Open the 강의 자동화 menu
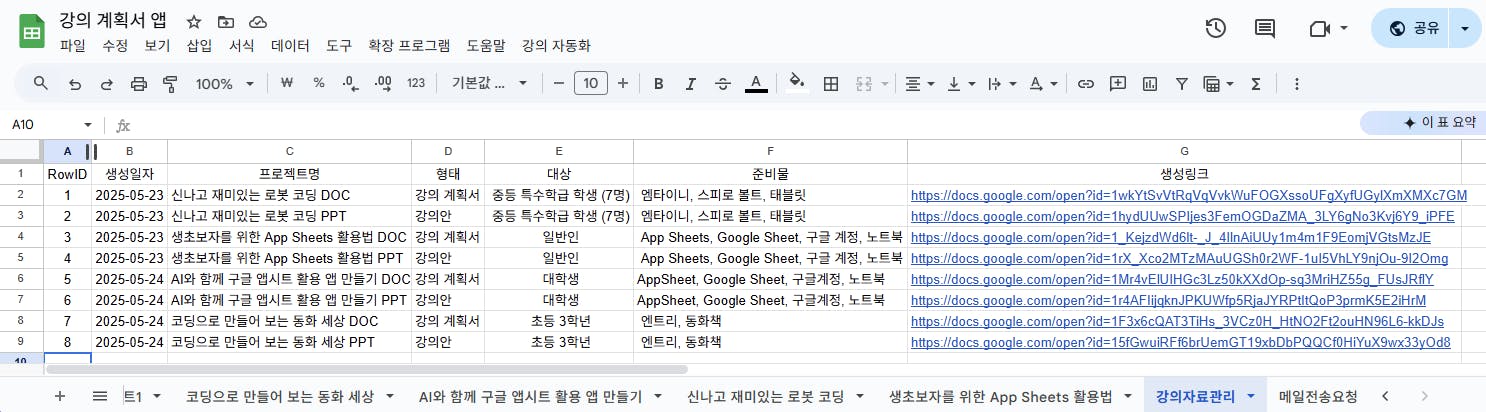 click(556, 45)
